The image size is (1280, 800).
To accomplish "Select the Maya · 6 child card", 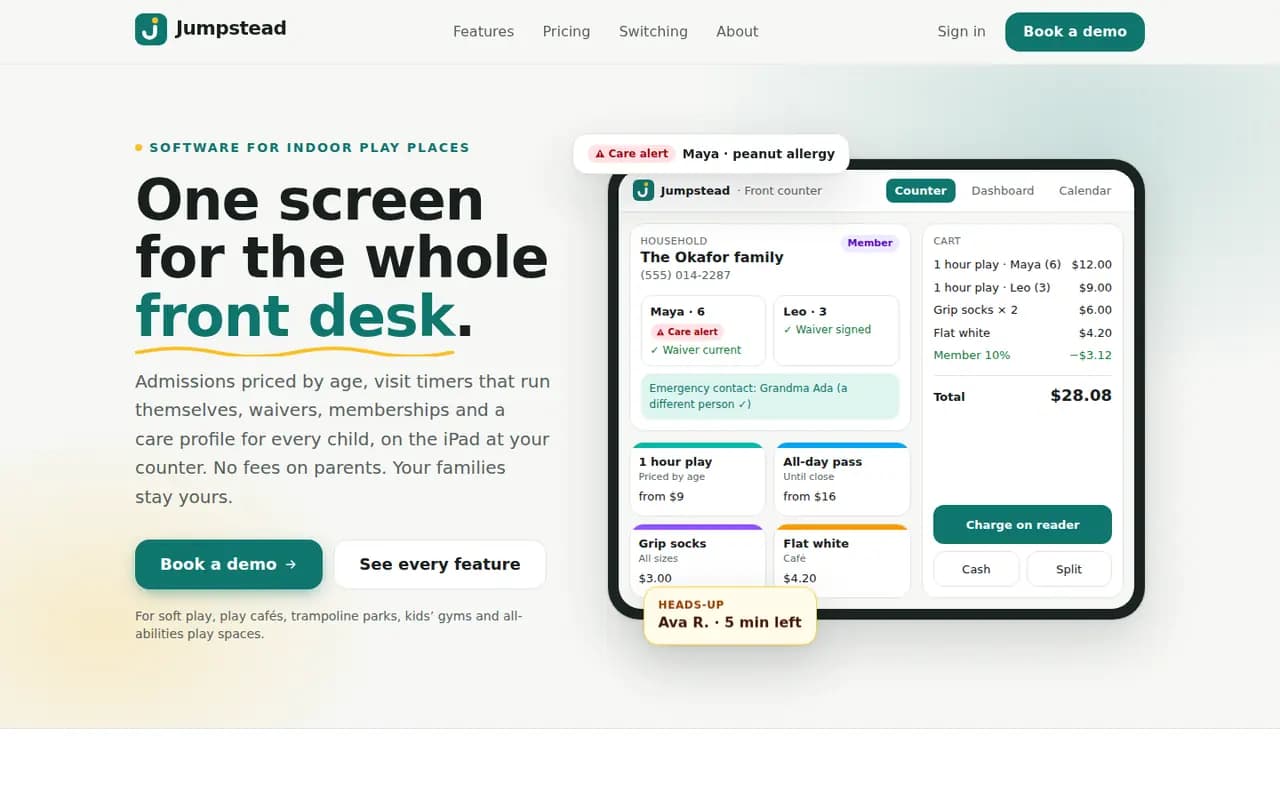I will [x=703, y=330].
